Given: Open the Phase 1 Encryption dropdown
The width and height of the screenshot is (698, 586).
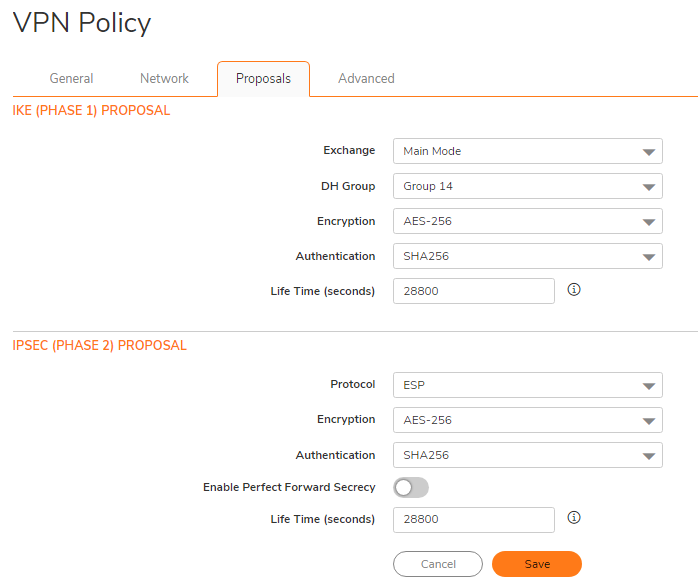Looking at the screenshot, I should 527,221.
